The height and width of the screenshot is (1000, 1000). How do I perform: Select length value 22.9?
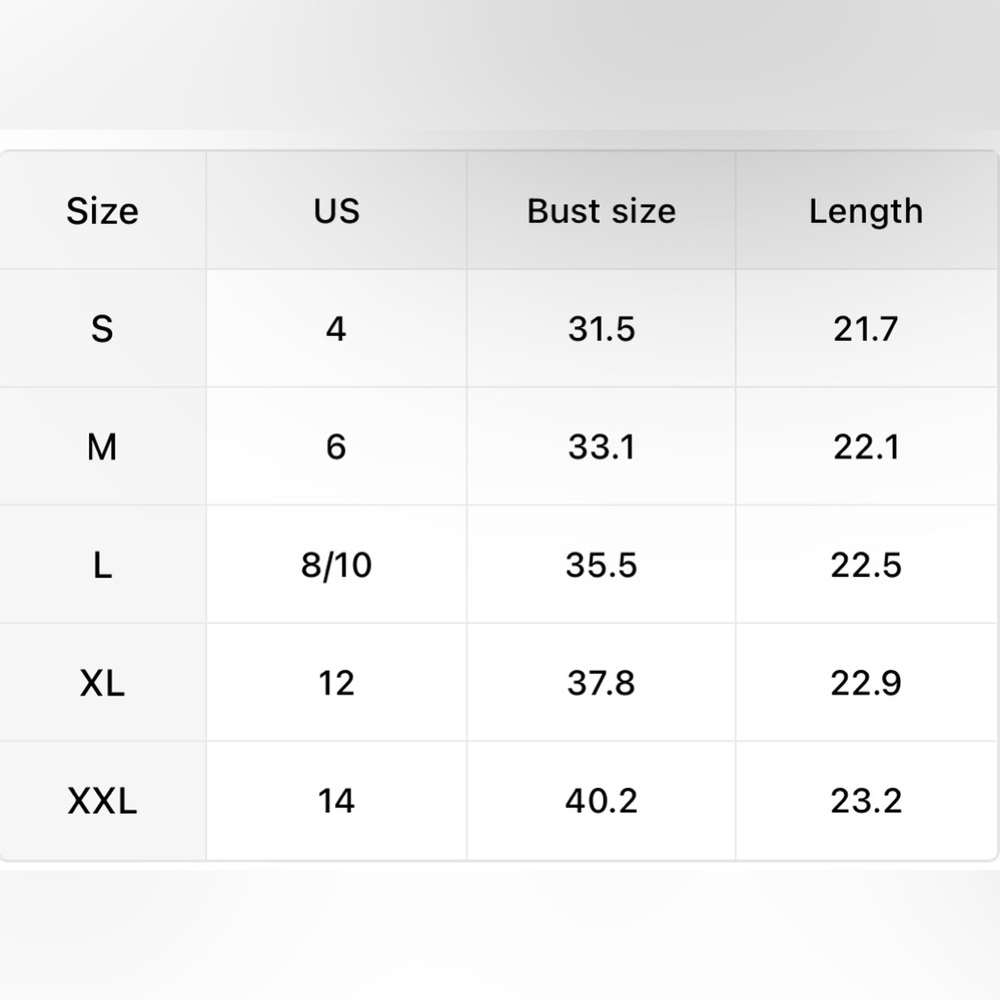[866, 683]
